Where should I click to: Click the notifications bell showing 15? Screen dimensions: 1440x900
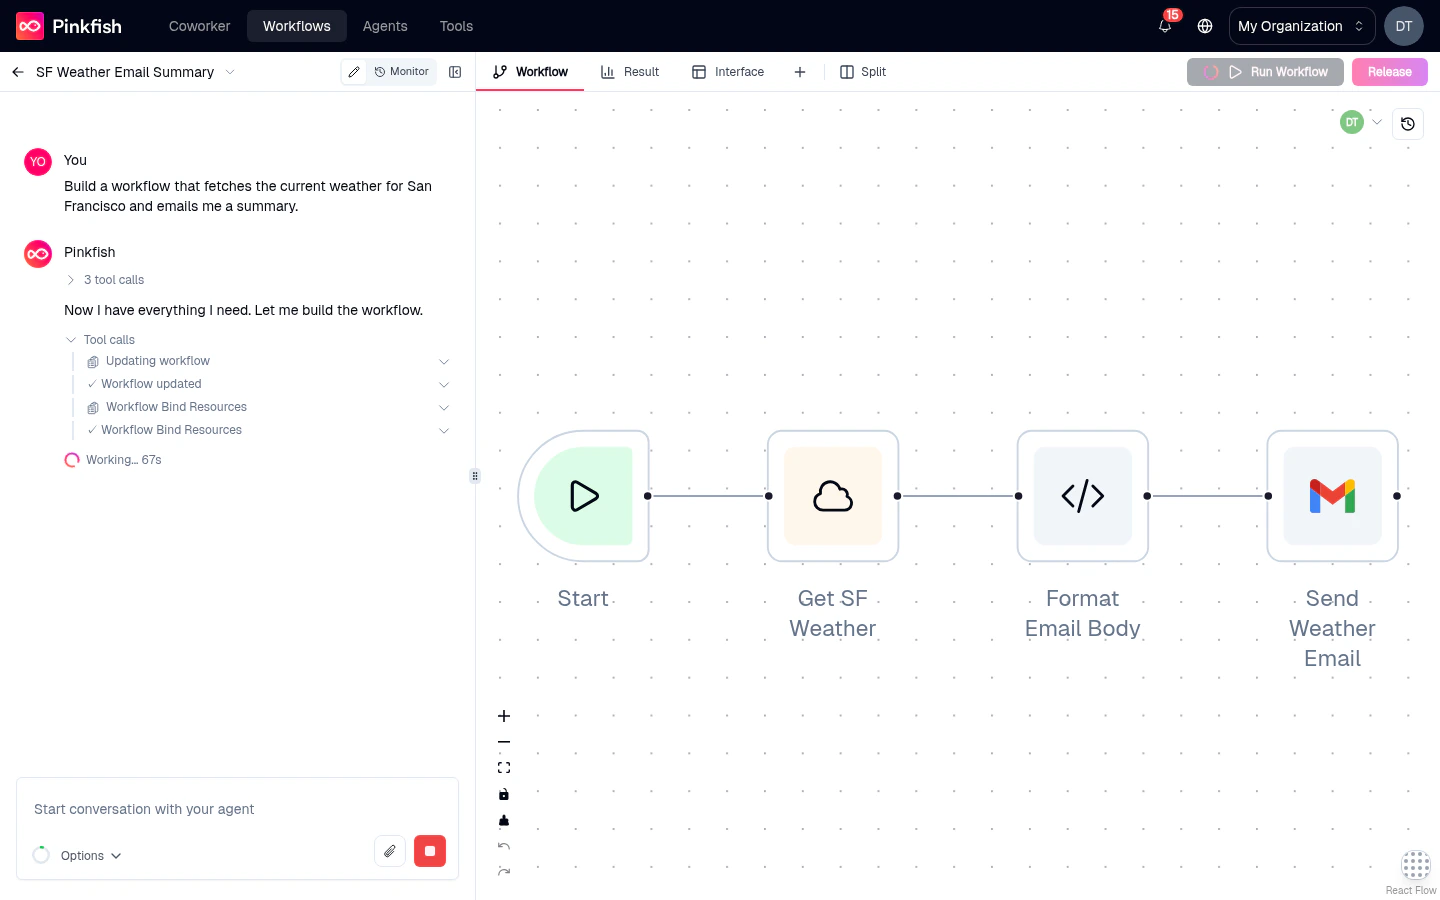point(1164,25)
